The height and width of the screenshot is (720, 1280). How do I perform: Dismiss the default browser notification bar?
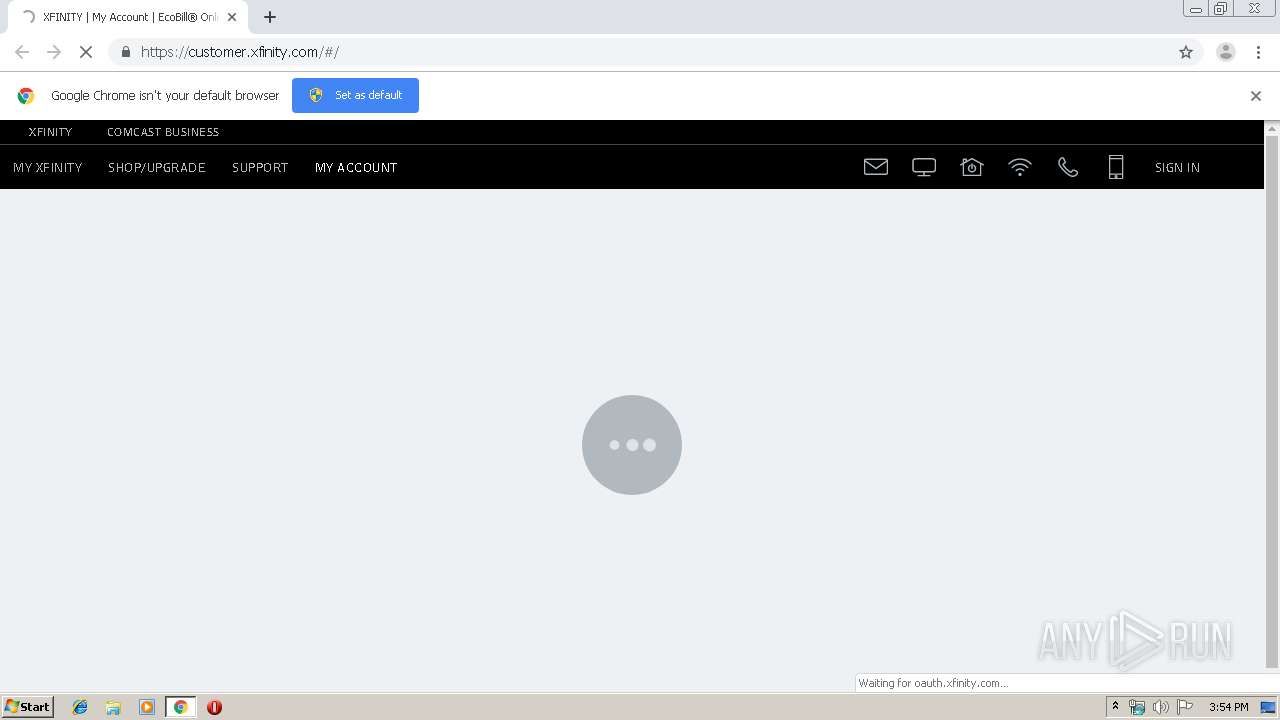tap(1256, 96)
